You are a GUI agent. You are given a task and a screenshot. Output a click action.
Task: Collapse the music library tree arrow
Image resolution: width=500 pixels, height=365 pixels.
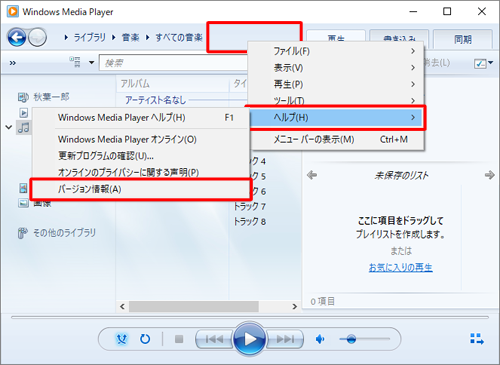point(9,127)
